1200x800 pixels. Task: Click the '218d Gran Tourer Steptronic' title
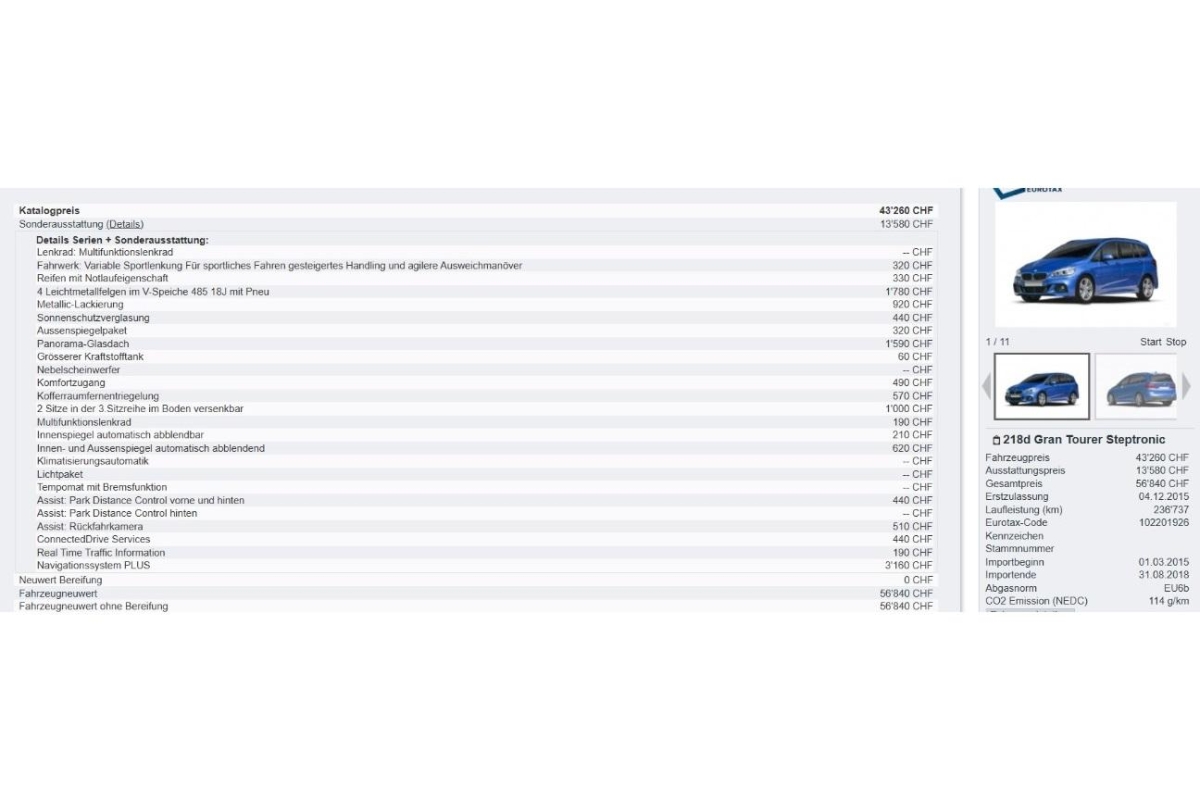(x=1084, y=440)
